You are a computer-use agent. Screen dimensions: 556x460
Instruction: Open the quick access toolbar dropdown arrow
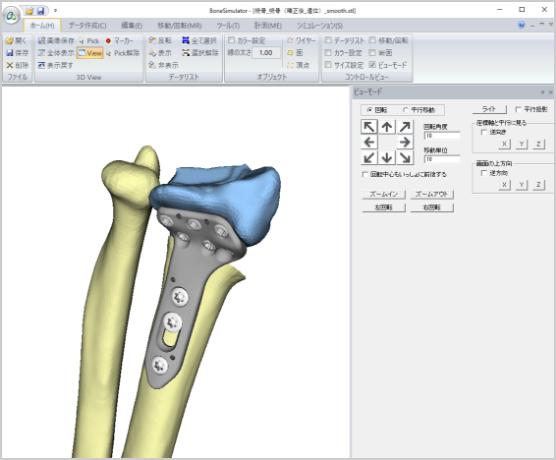tap(55, 11)
